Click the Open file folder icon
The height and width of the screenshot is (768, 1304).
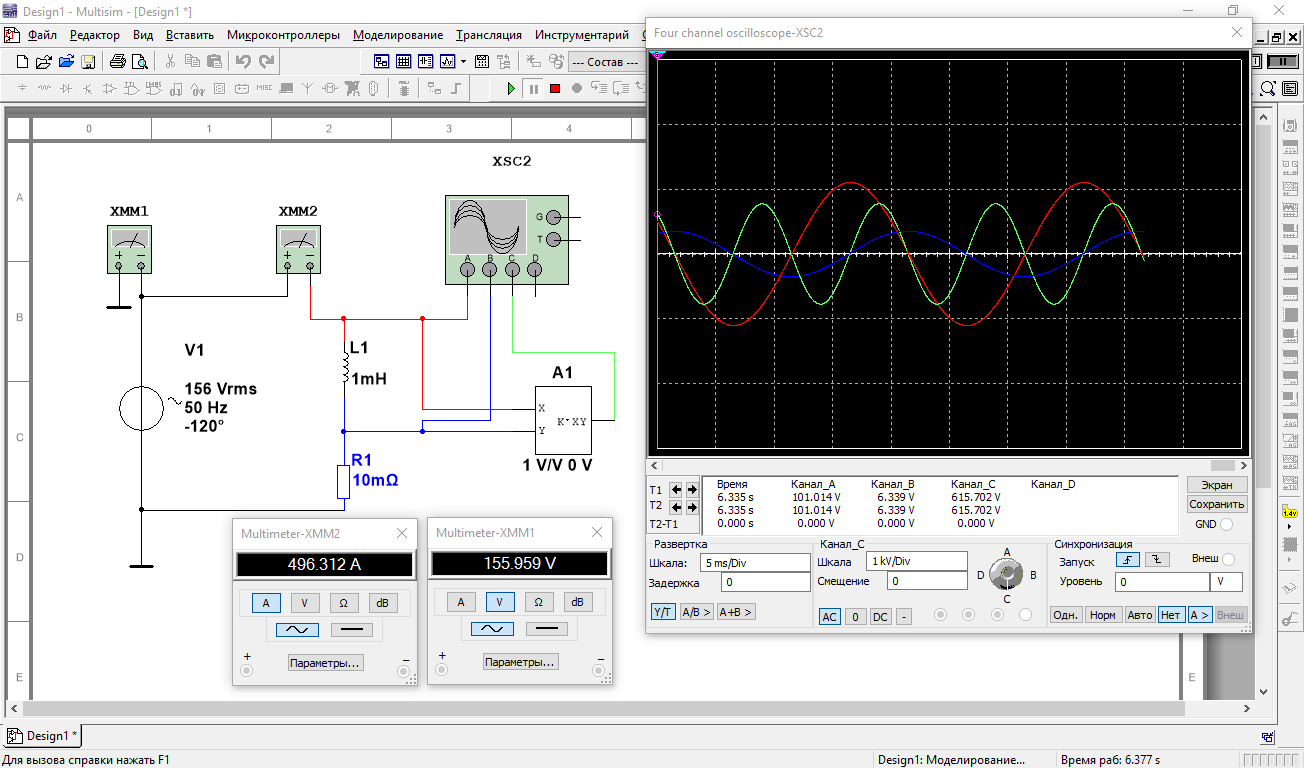click(44, 62)
